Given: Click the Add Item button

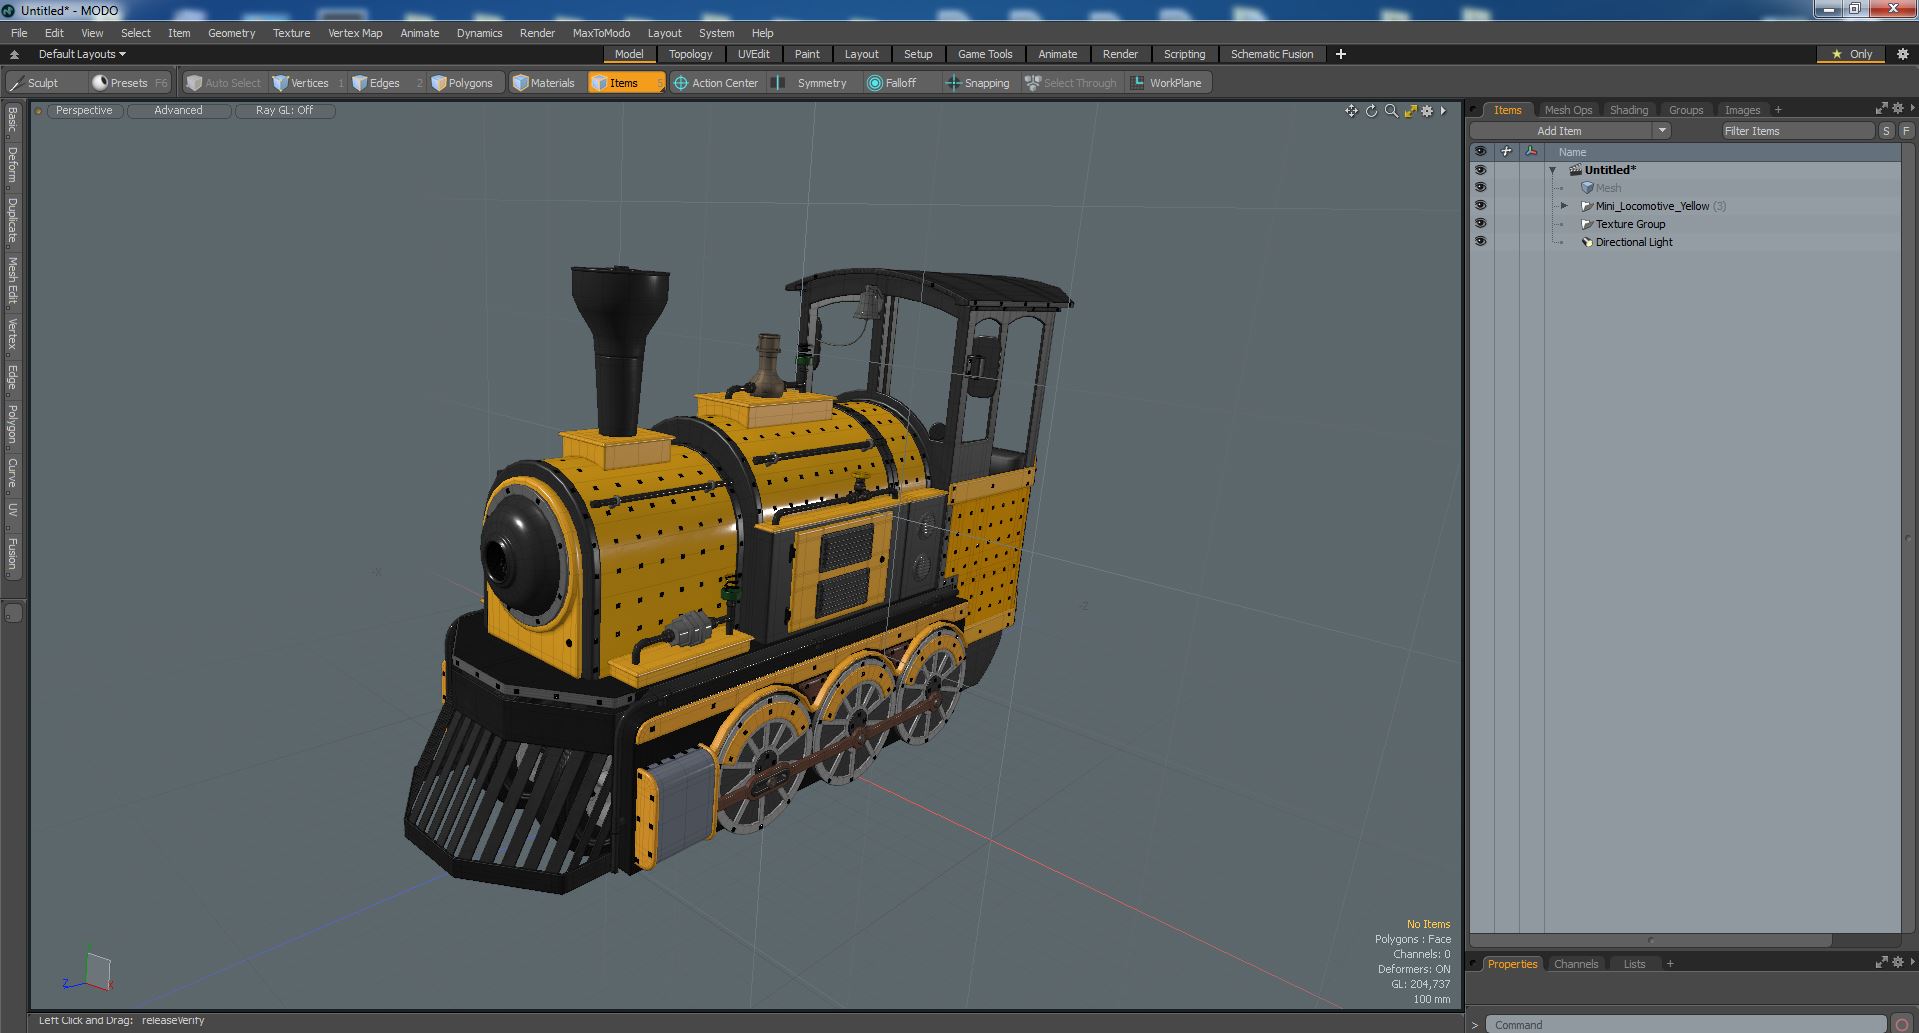Looking at the screenshot, I should pyautogui.click(x=1560, y=131).
